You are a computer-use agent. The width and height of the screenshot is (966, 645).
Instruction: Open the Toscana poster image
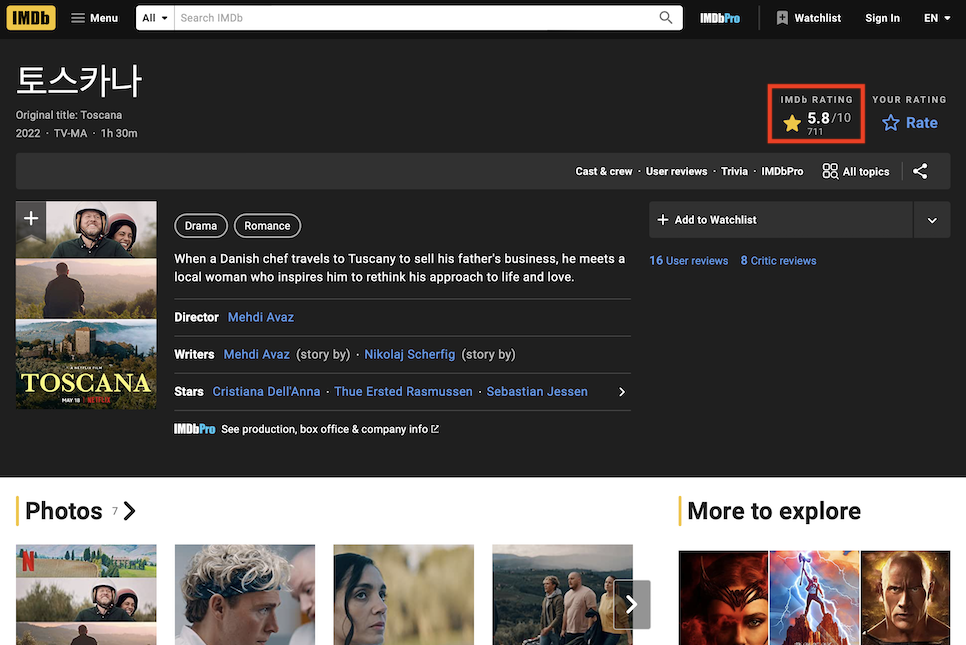tap(86, 305)
